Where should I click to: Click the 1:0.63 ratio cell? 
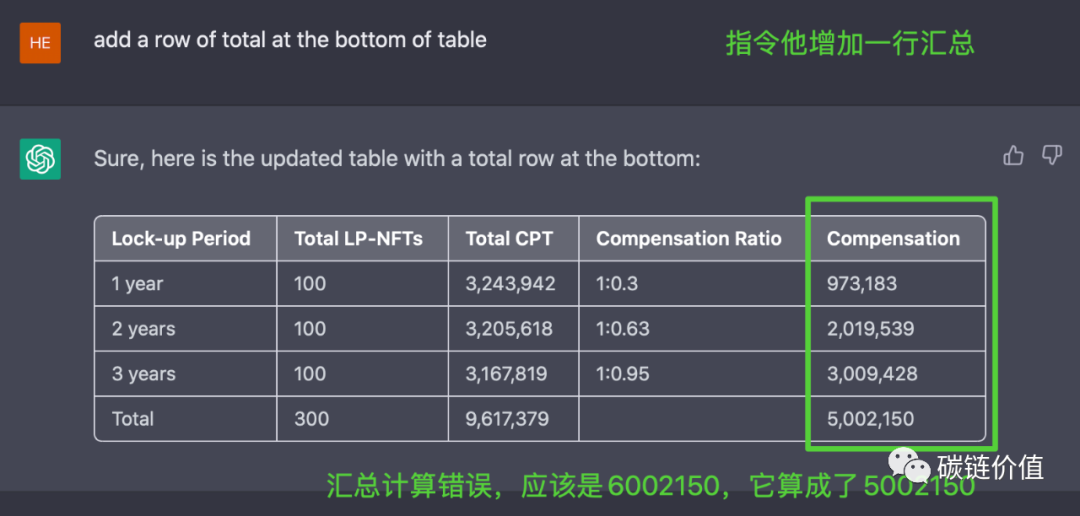click(x=623, y=329)
